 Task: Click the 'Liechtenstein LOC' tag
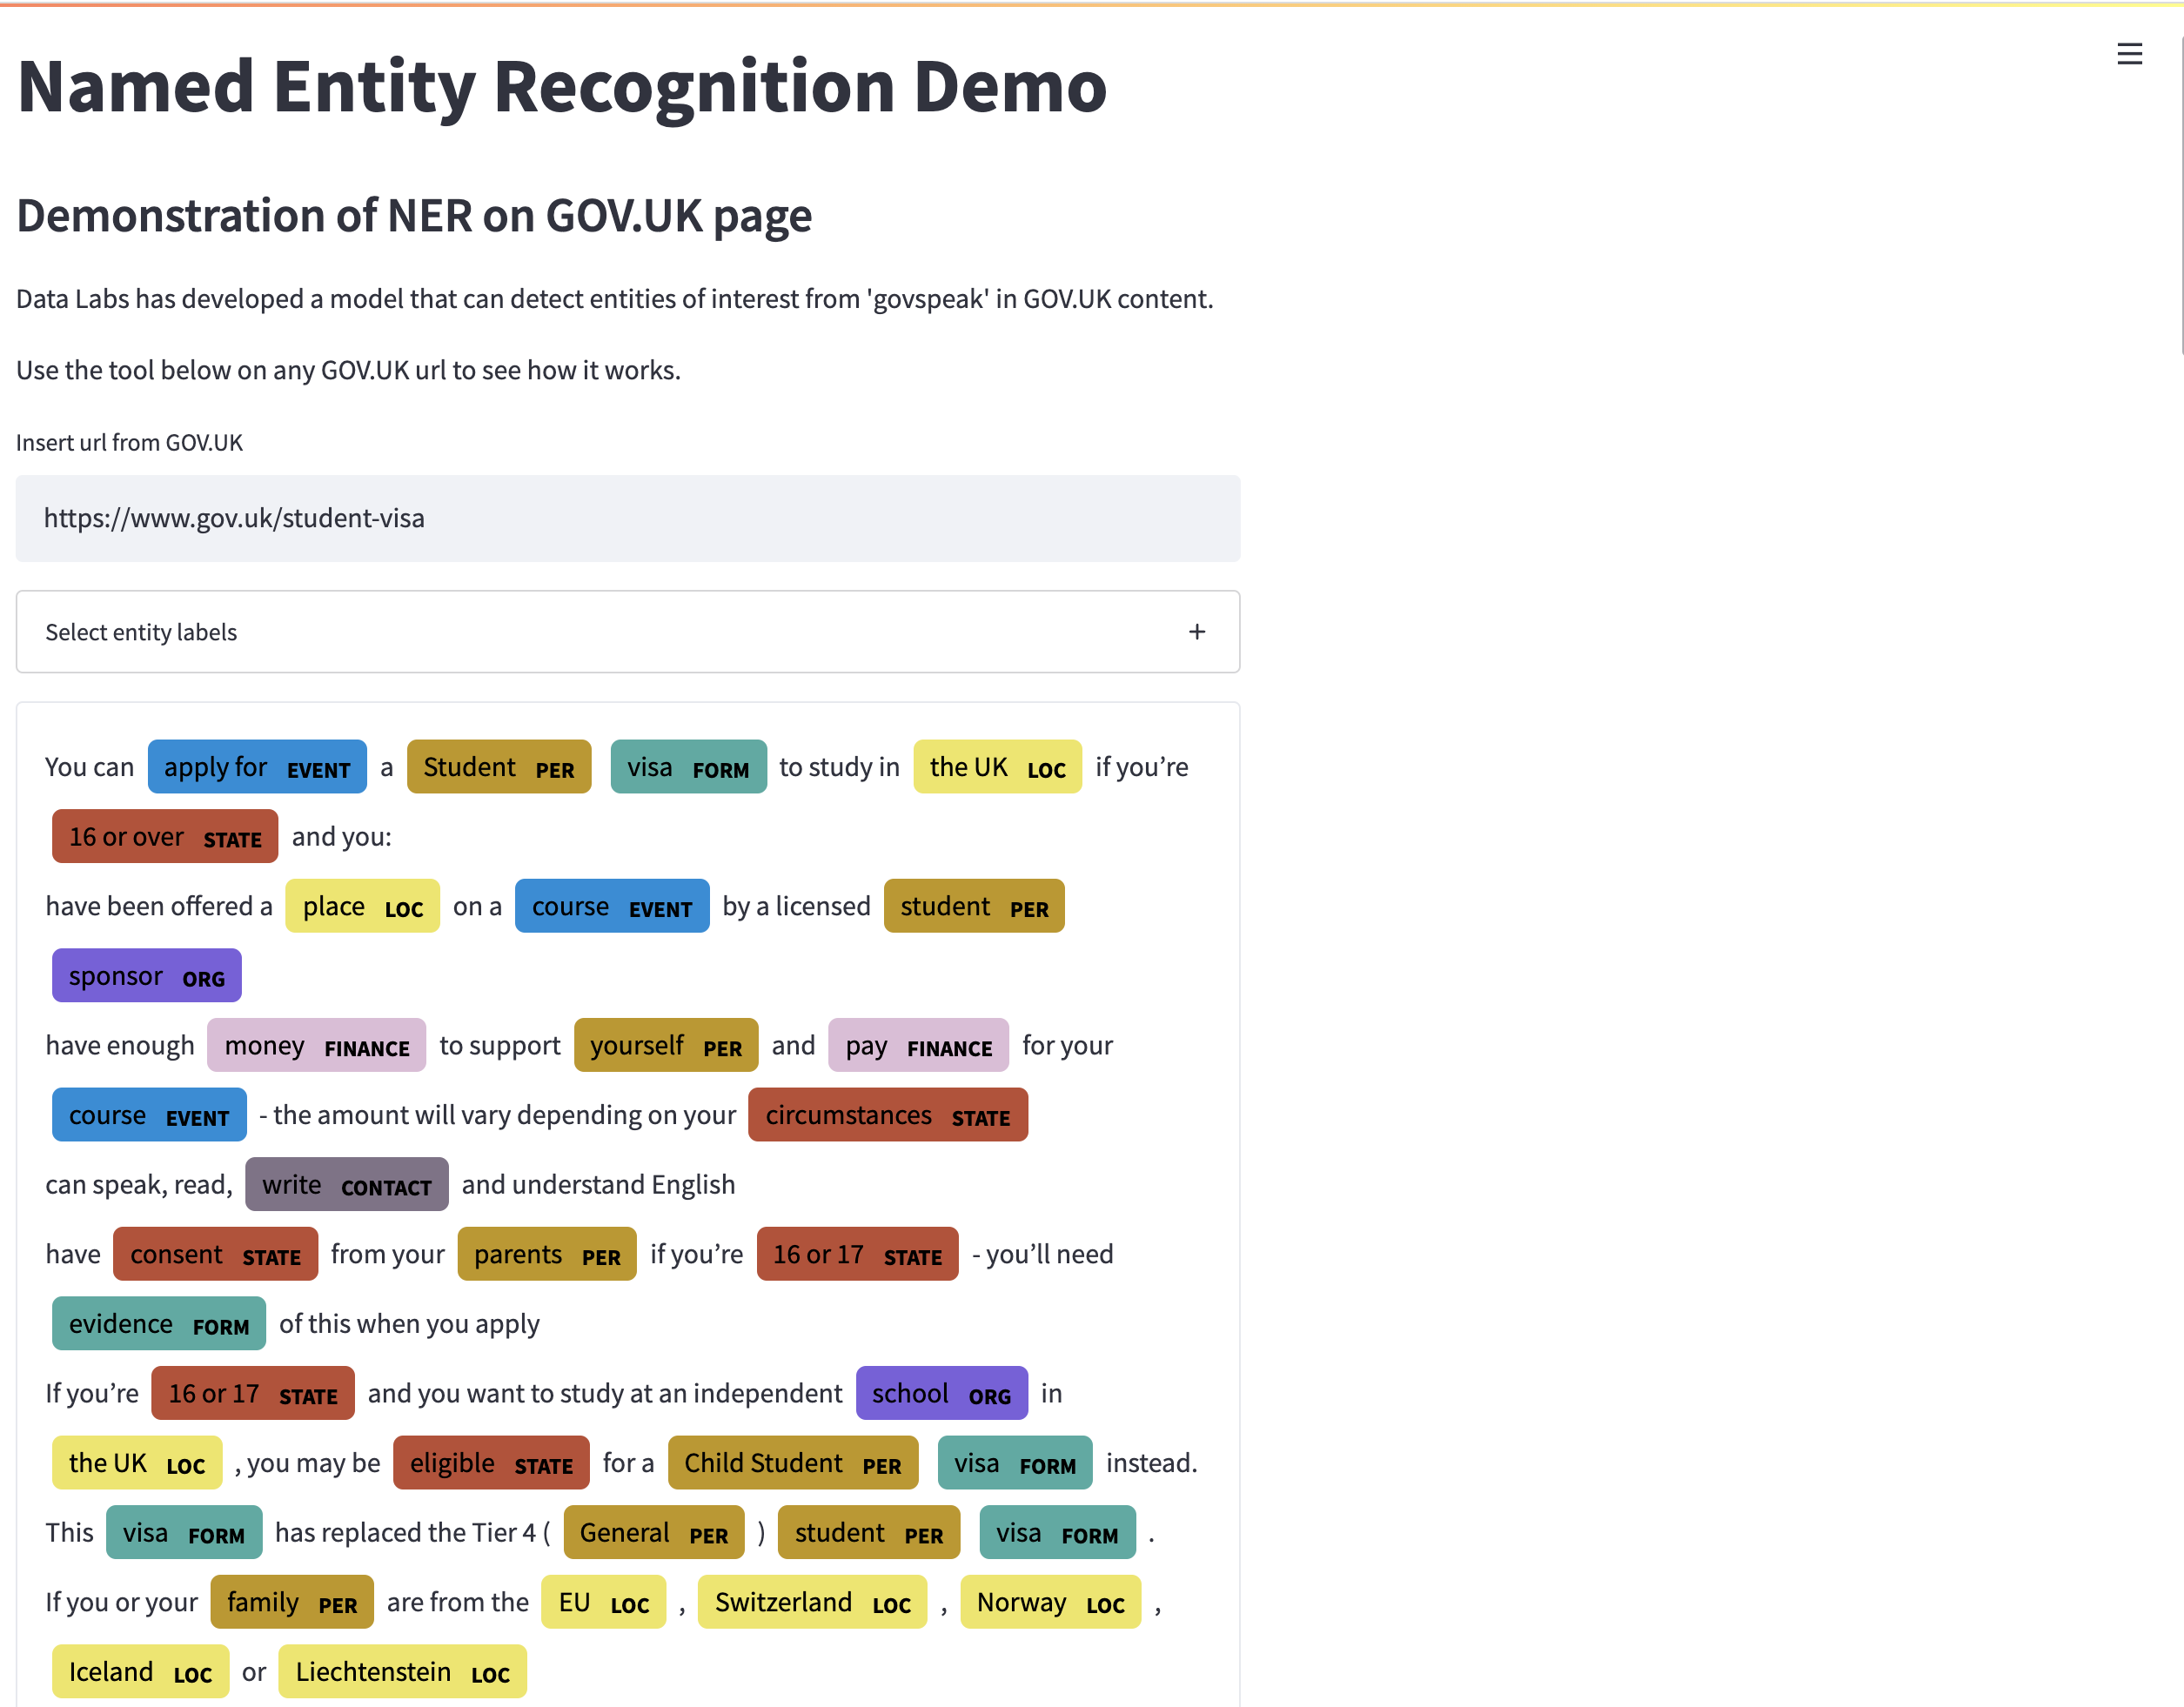point(402,1672)
